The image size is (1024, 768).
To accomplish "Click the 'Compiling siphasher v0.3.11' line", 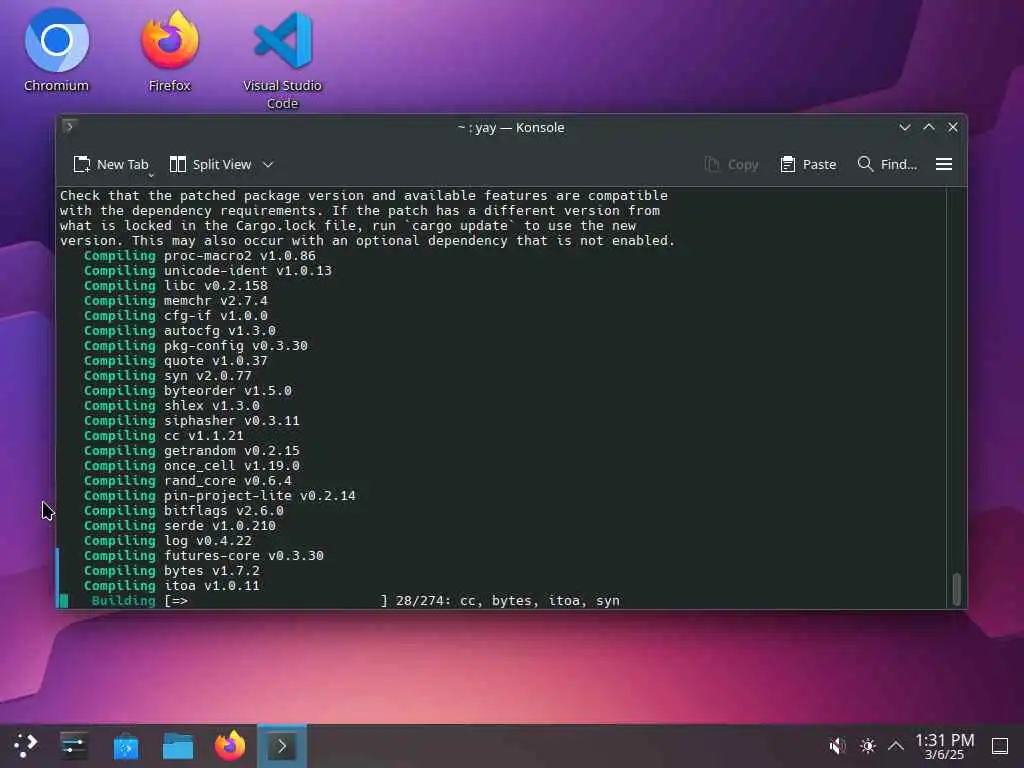I will [192, 421].
